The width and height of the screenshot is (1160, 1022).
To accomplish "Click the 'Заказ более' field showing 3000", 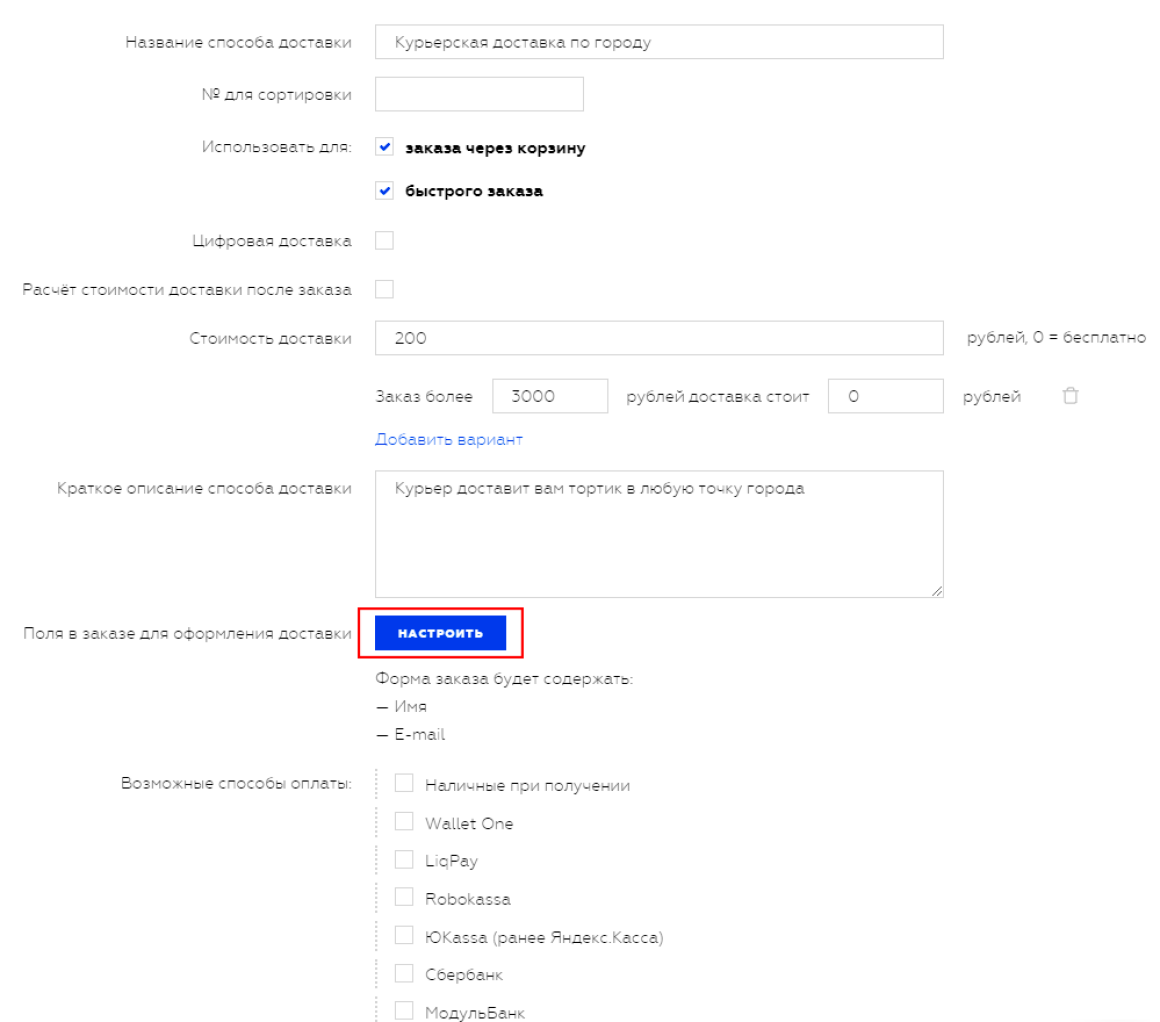I will (x=550, y=396).
